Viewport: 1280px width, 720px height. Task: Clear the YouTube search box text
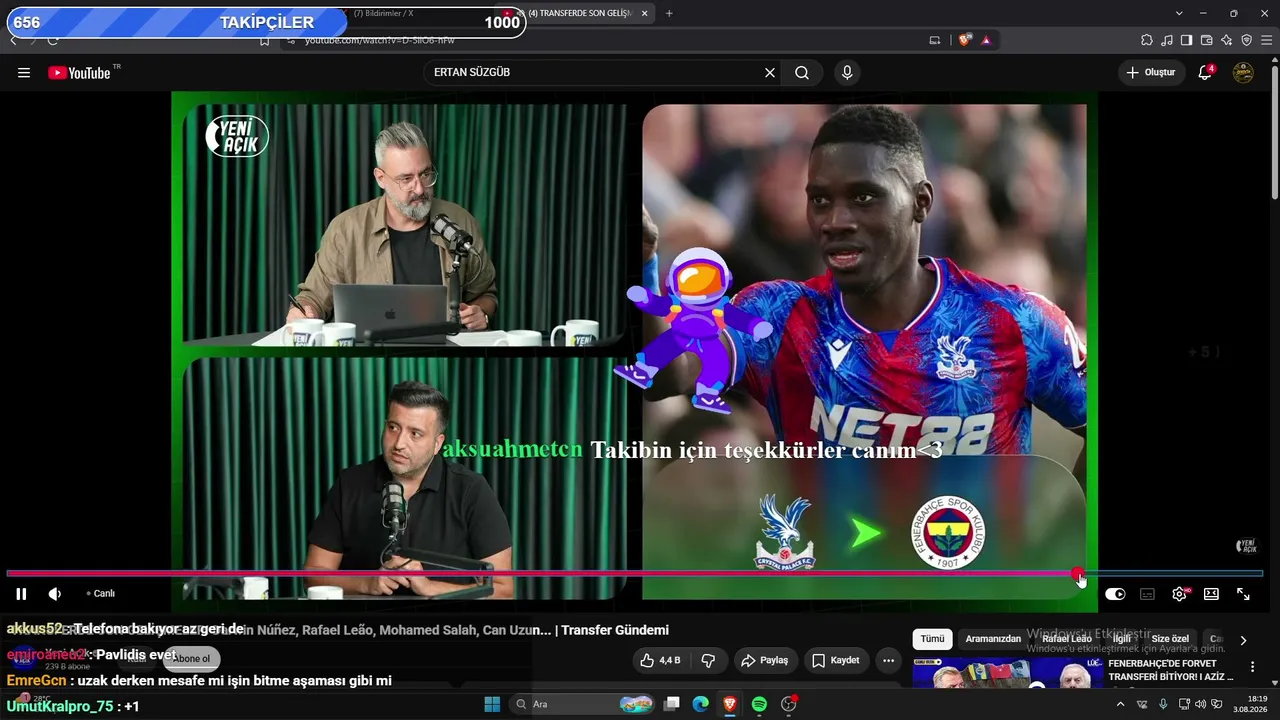pos(770,73)
